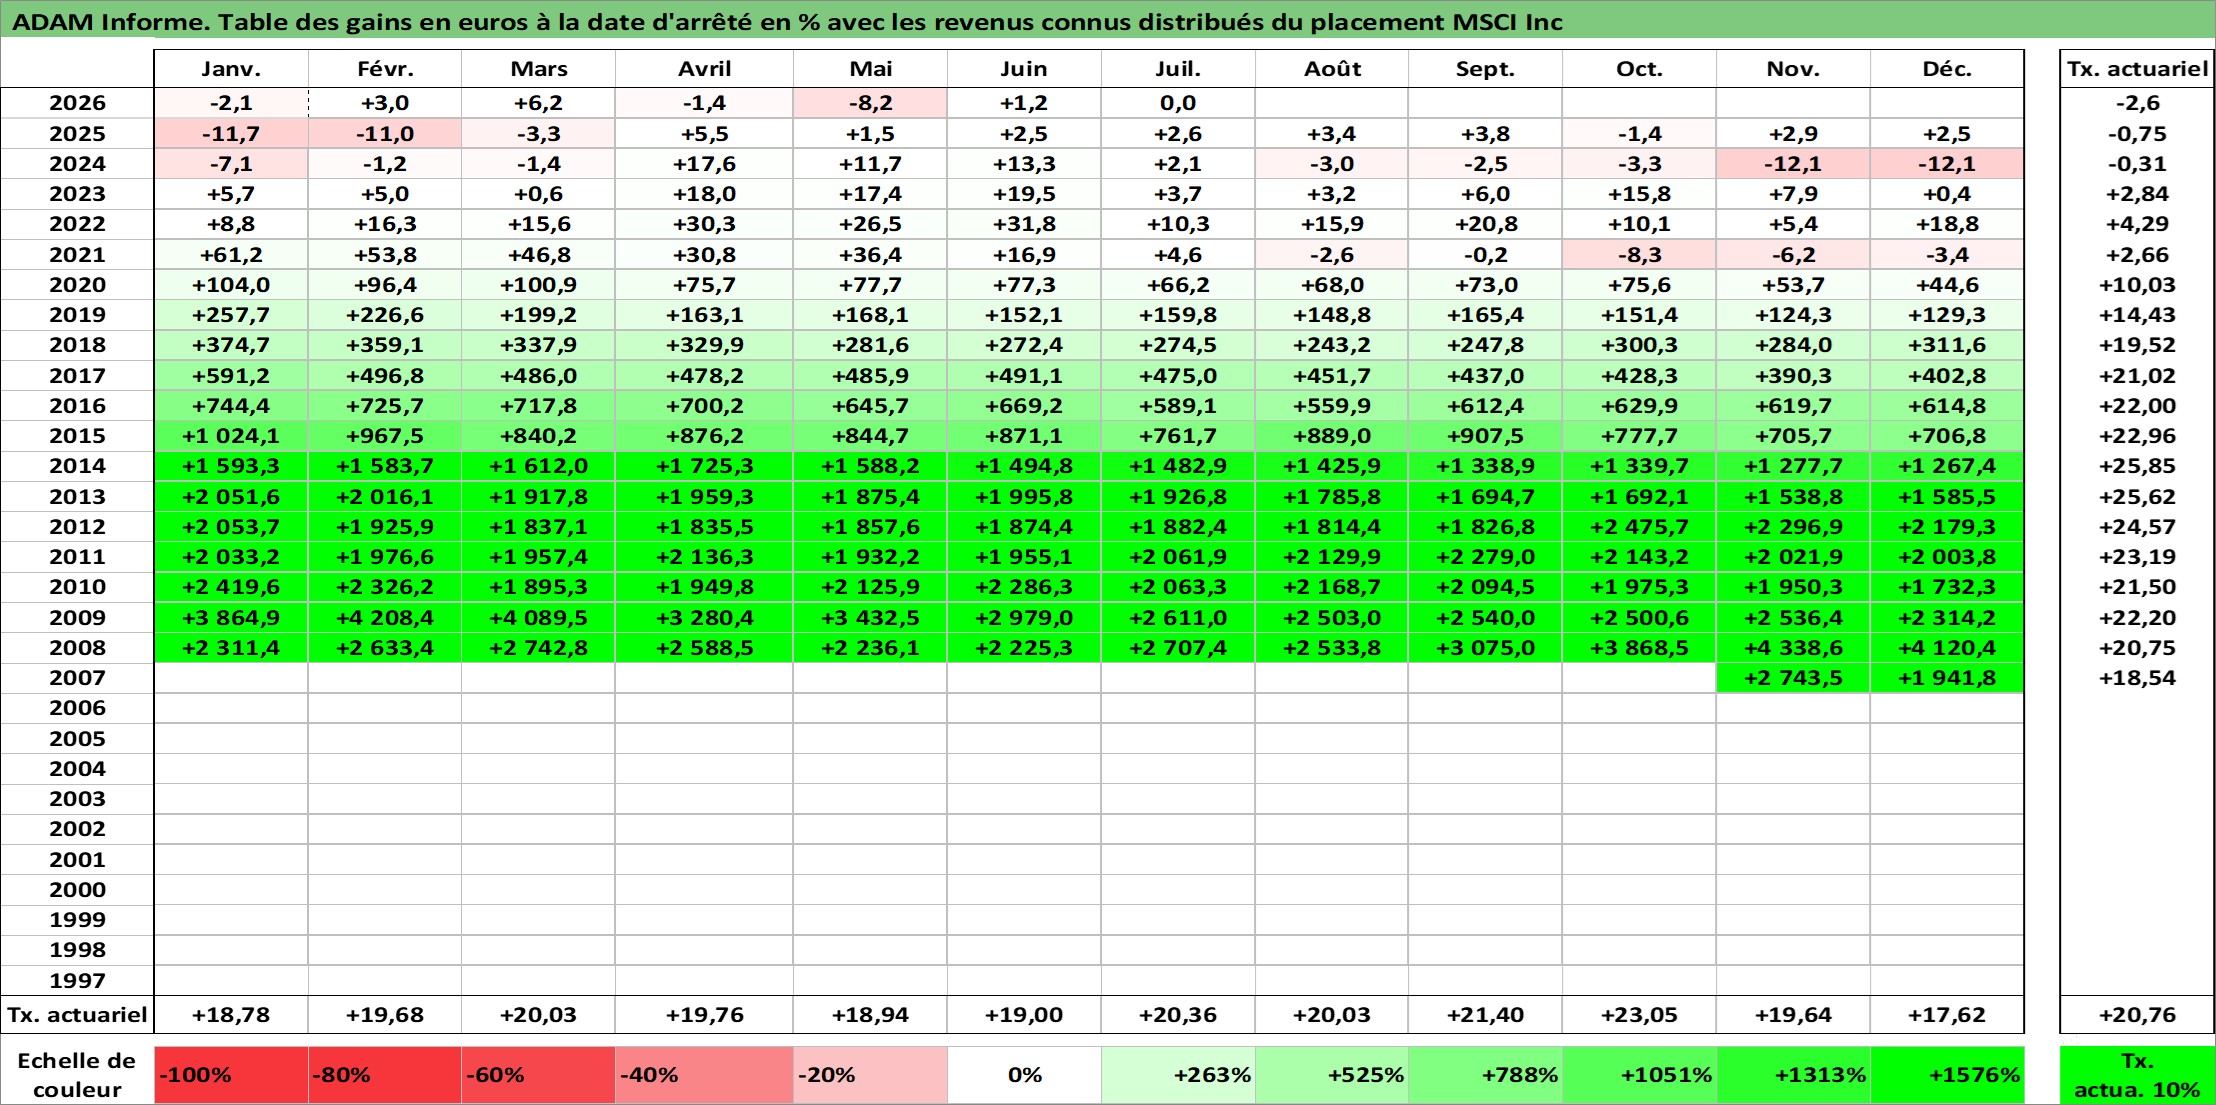This screenshot has height=1105, width=2216.
Task: Click cell +17,6 for Avril 2024
Action: (705, 164)
